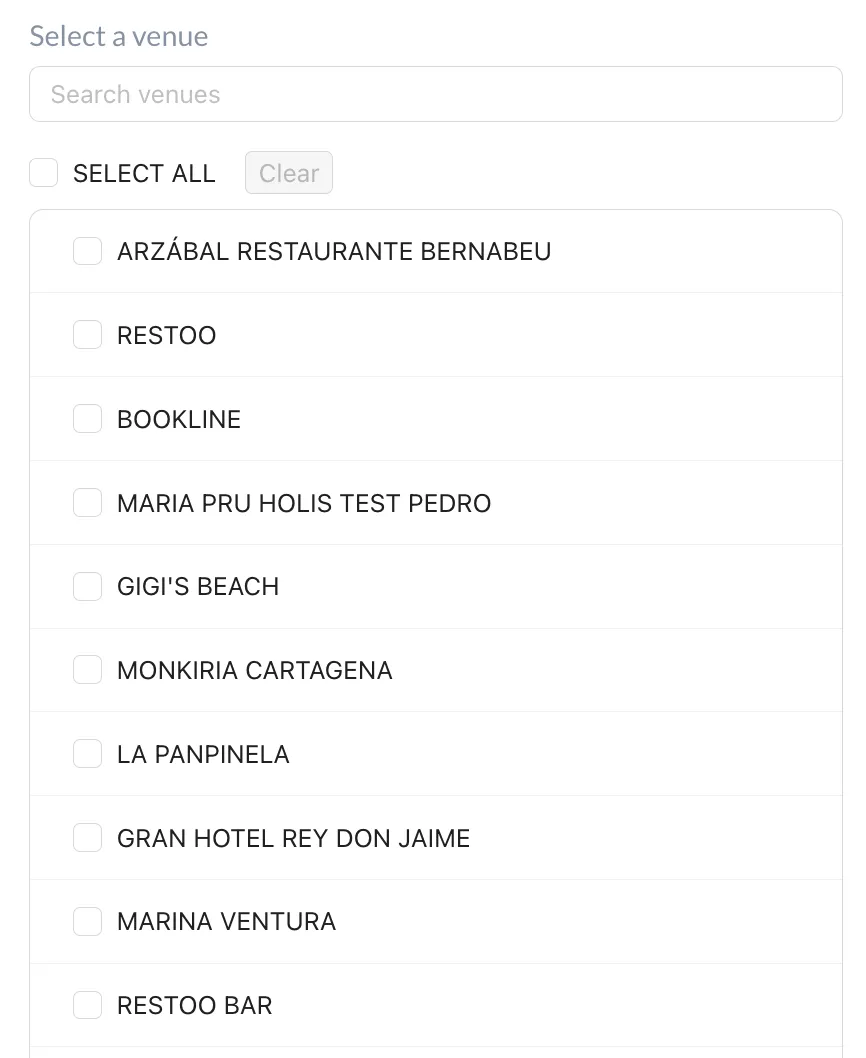Check the SELECT ALL checkbox
The image size is (866, 1058).
point(43,173)
